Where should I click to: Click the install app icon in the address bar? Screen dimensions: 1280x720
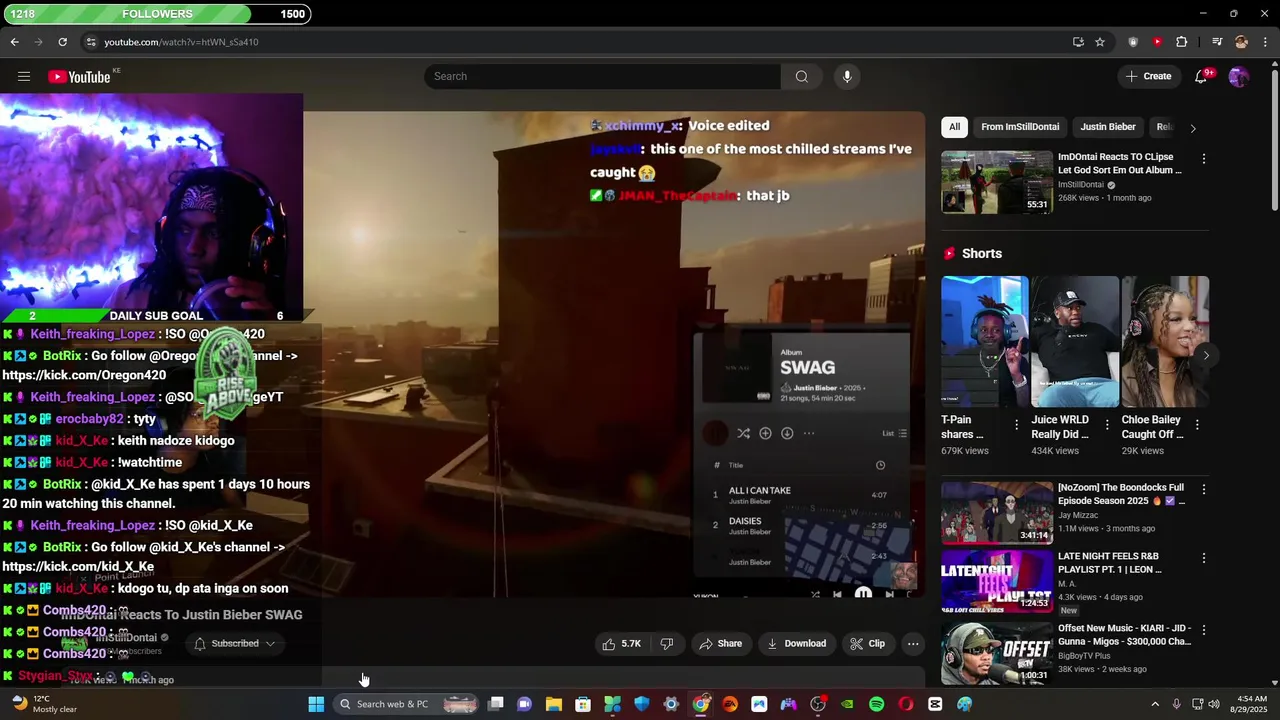point(1078,42)
